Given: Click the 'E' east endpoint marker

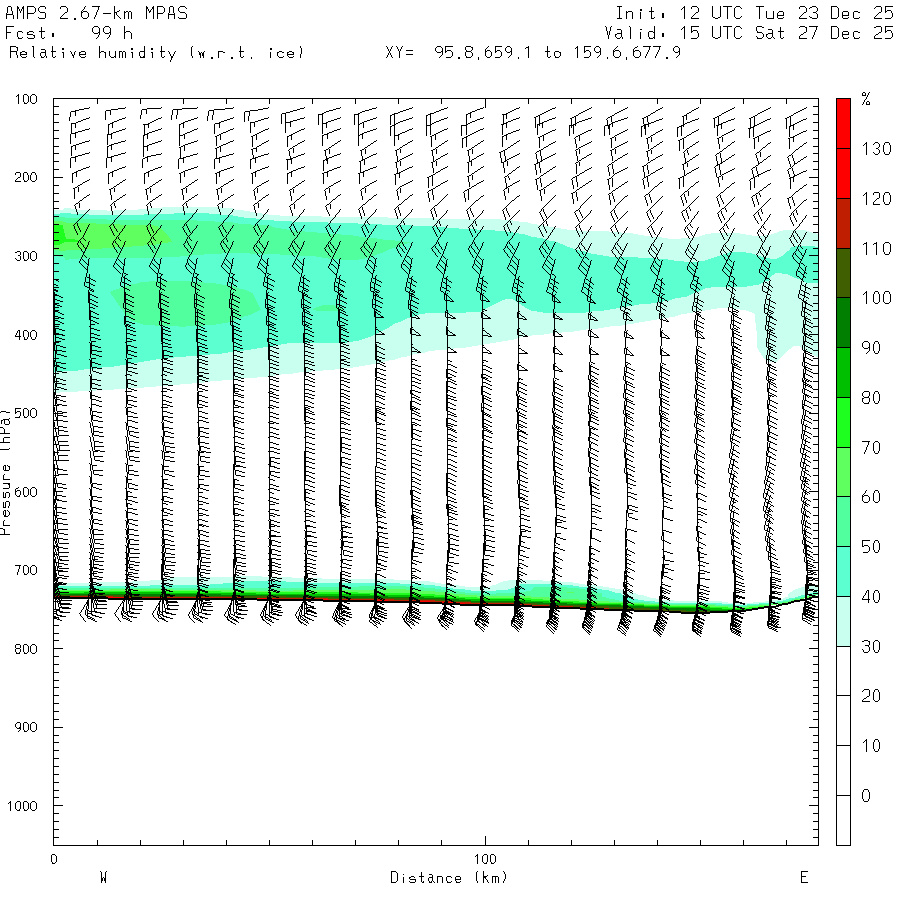Looking at the screenshot, I should (803, 878).
